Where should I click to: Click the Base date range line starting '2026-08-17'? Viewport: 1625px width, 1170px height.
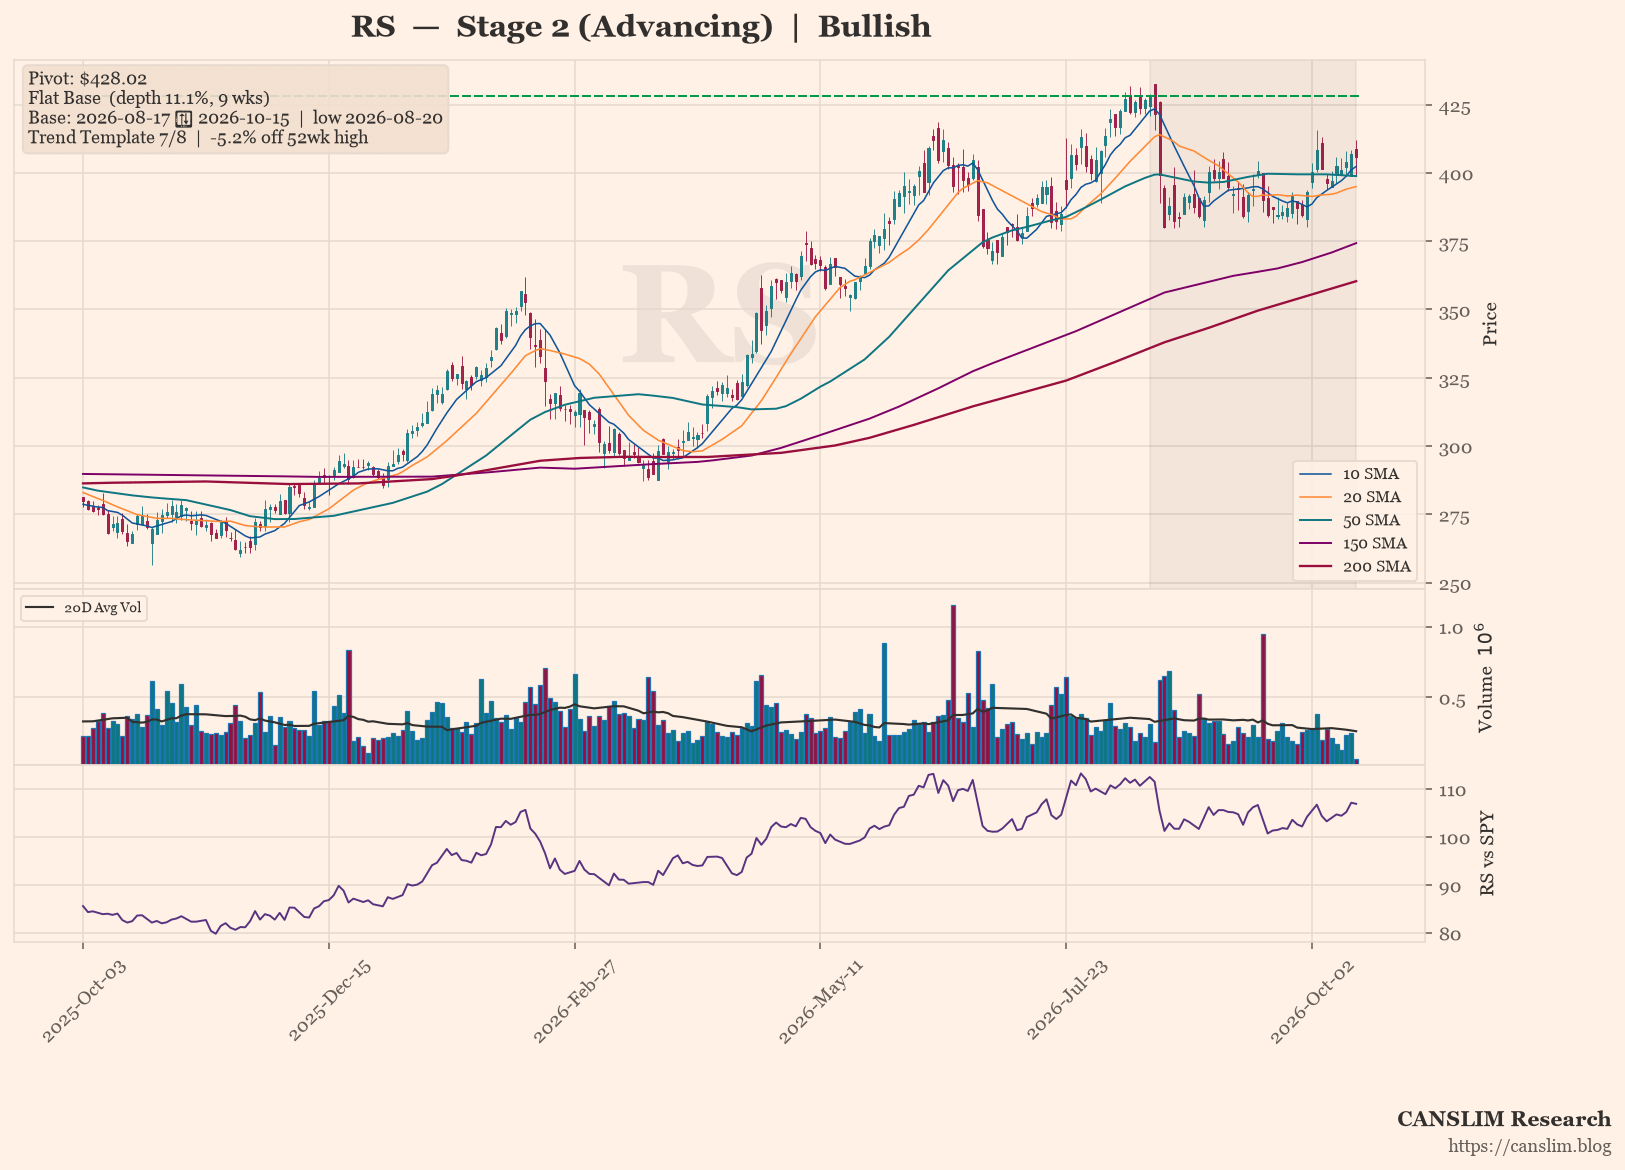(x=235, y=118)
